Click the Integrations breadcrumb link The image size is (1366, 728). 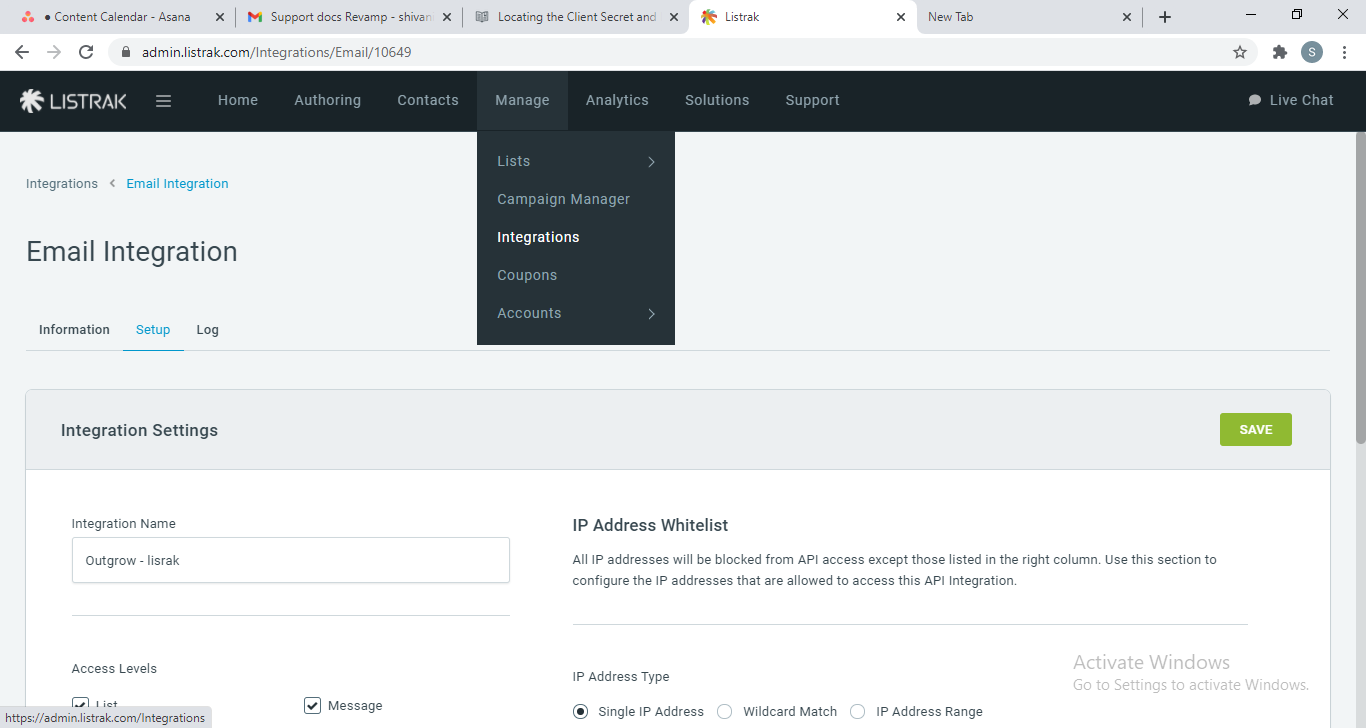pos(62,184)
